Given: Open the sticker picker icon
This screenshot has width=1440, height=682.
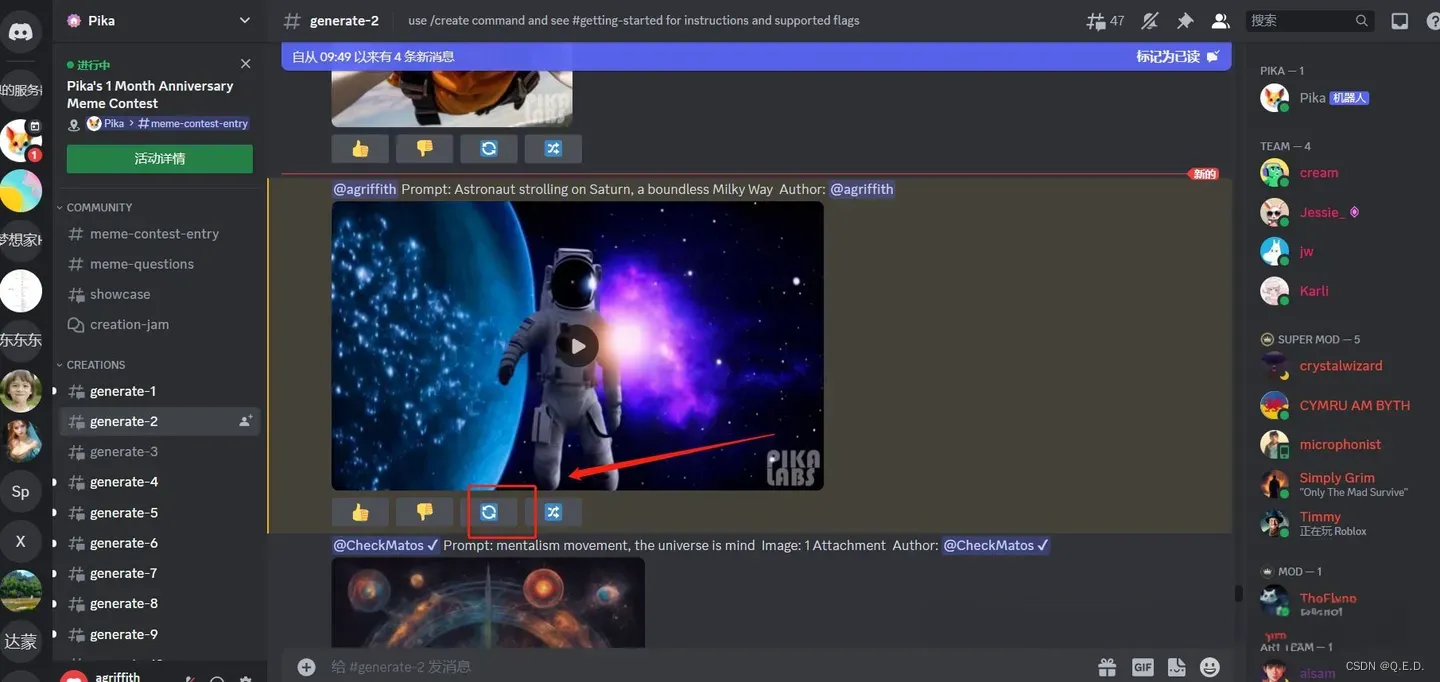Looking at the screenshot, I should point(1176,667).
